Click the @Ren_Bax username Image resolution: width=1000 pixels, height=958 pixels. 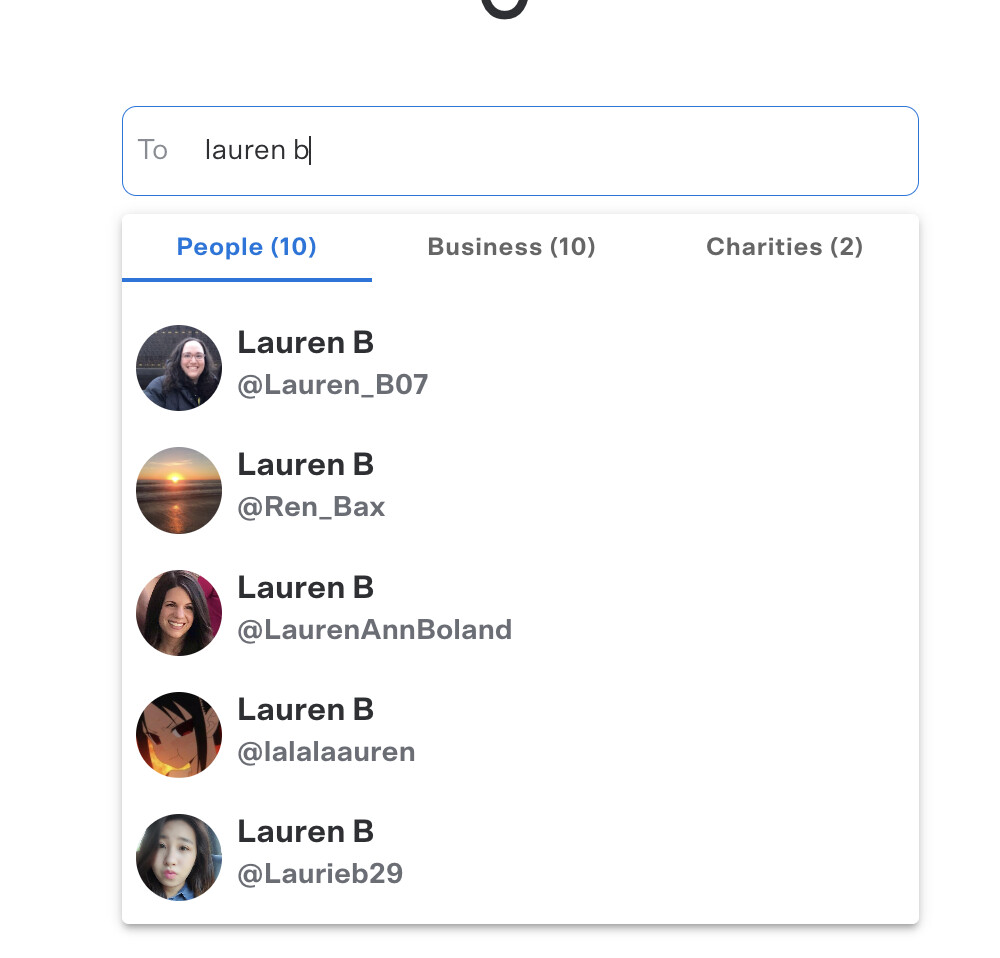click(311, 507)
